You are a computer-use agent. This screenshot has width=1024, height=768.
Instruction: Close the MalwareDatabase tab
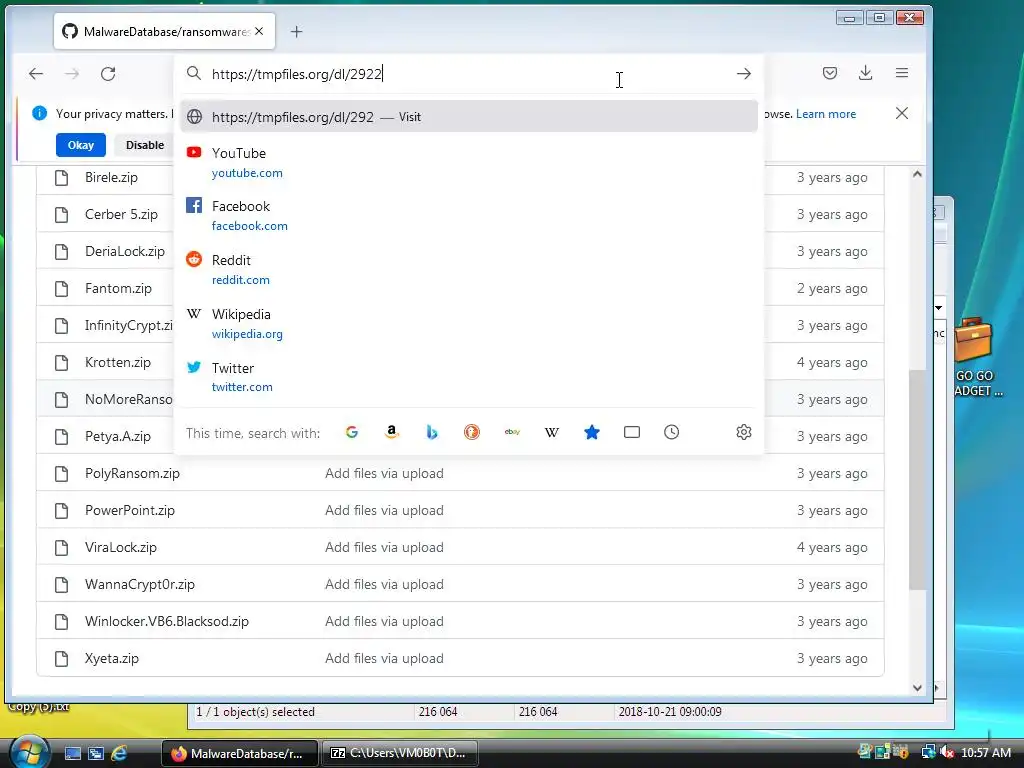coord(259,31)
